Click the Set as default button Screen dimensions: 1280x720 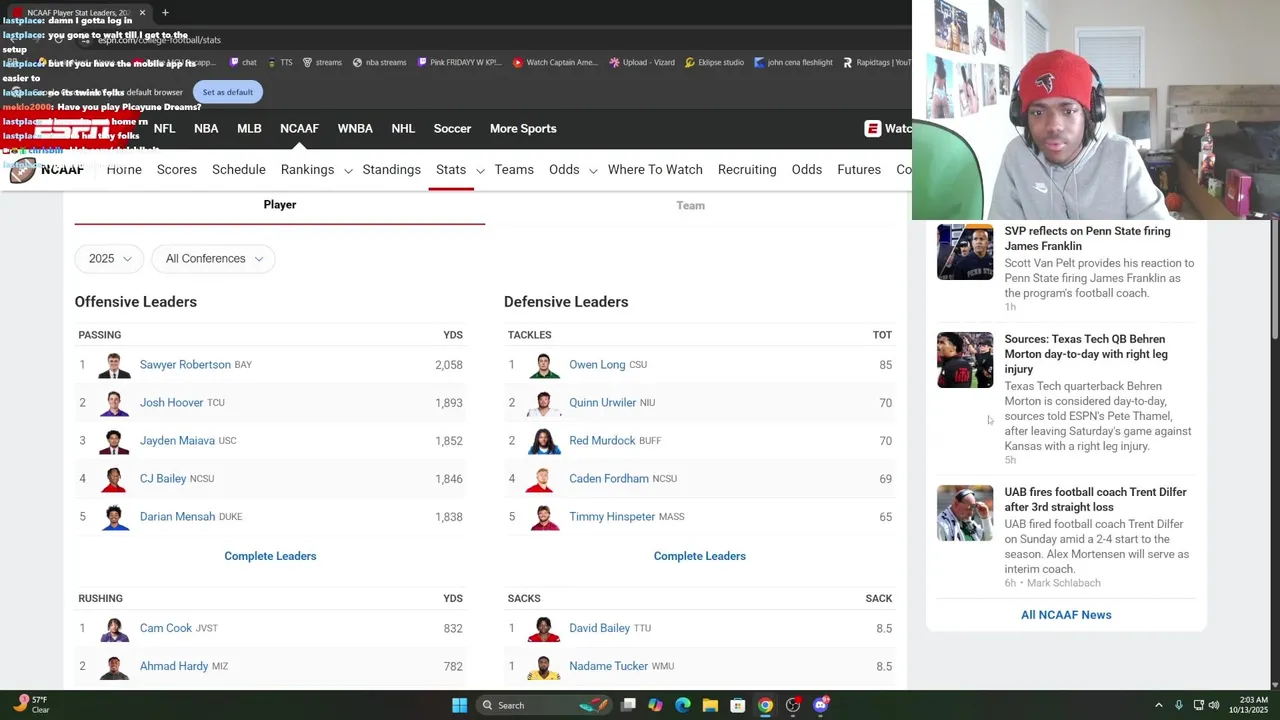click(228, 92)
